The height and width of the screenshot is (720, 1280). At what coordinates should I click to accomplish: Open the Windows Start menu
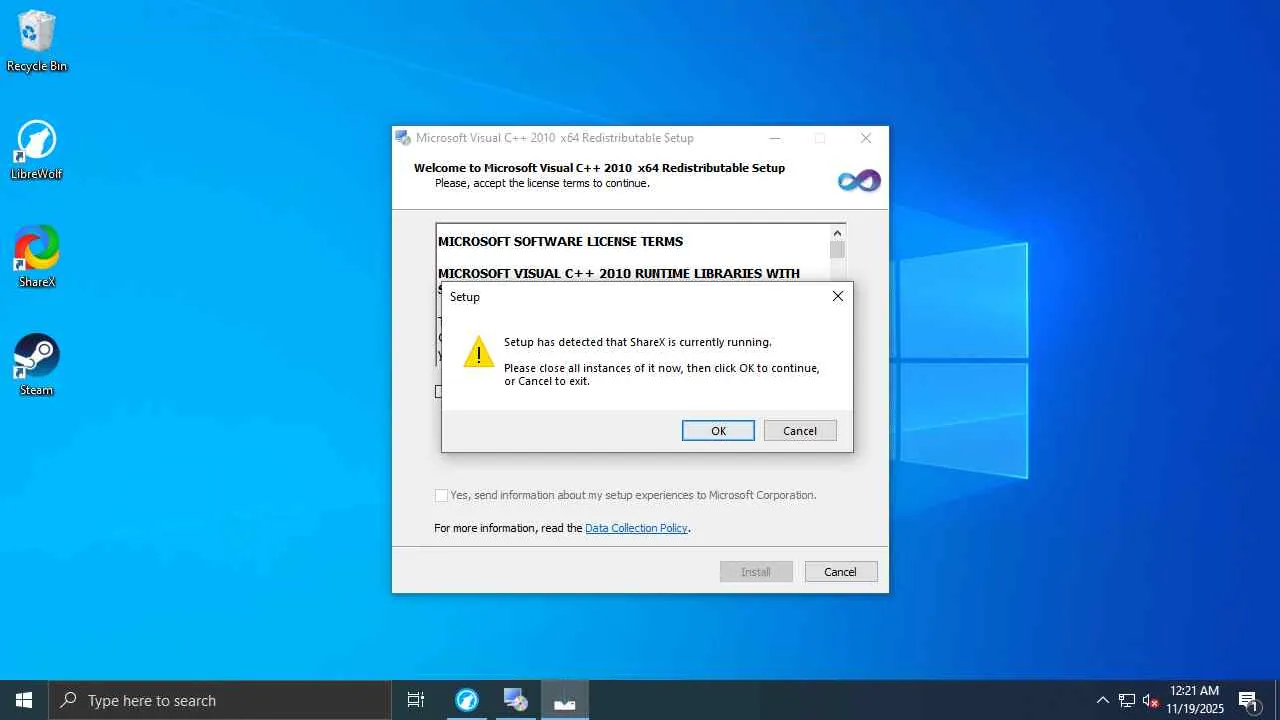(24, 700)
